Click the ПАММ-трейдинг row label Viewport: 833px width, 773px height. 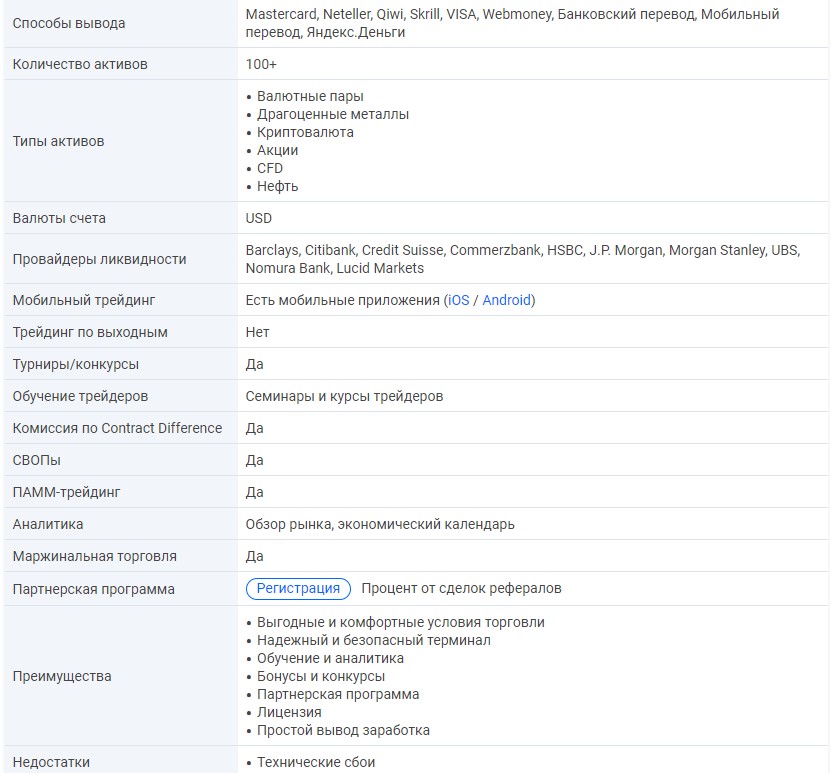[x=67, y=492]
